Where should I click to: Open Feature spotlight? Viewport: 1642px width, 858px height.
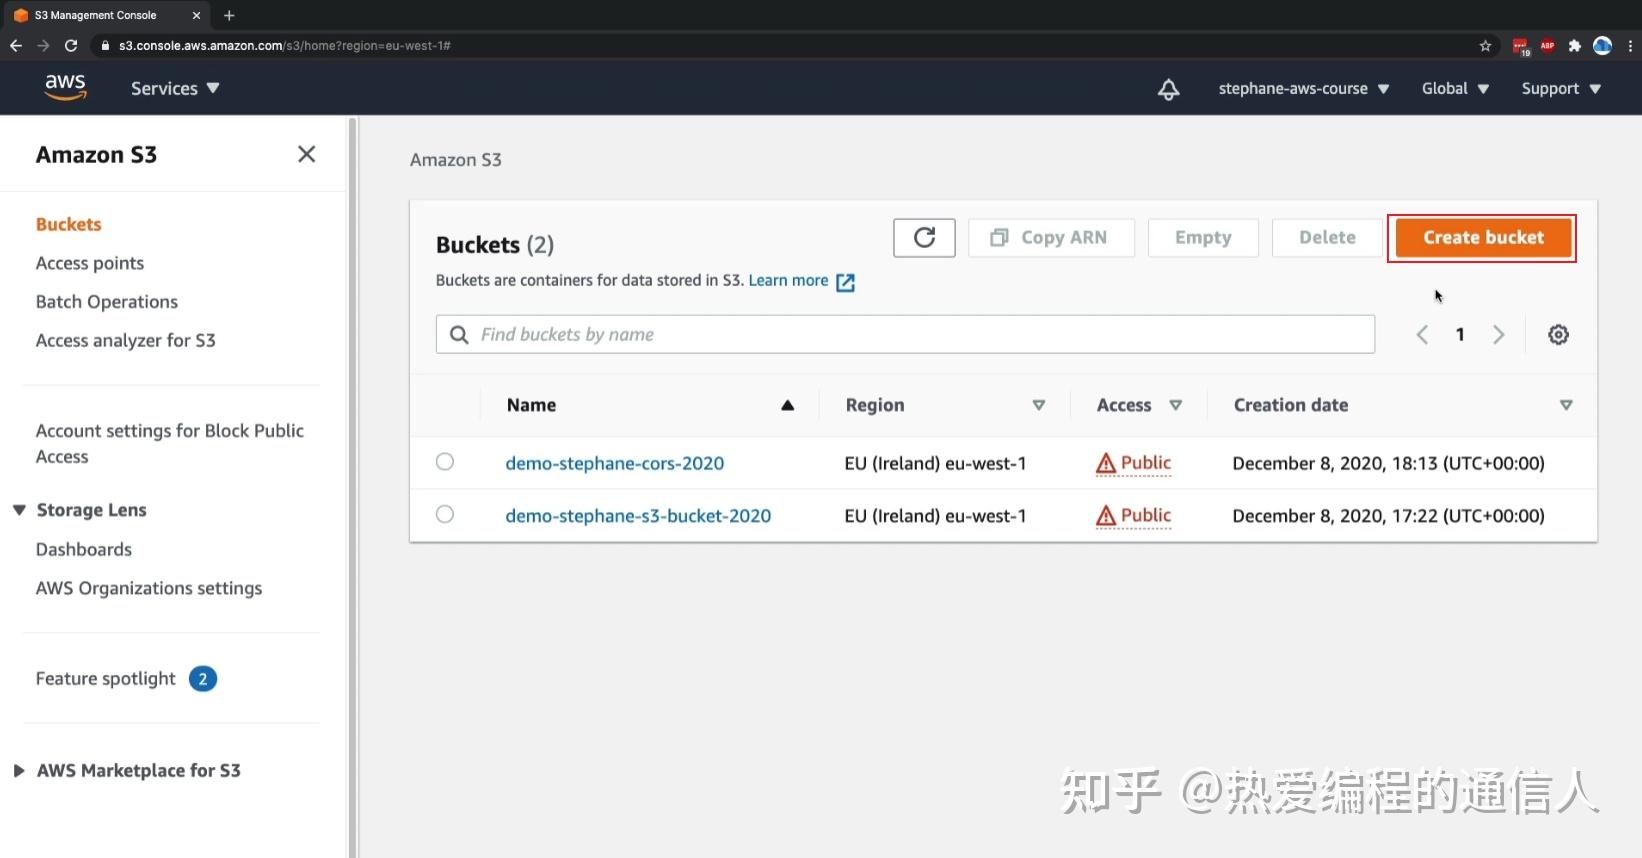tap(106, 679)
